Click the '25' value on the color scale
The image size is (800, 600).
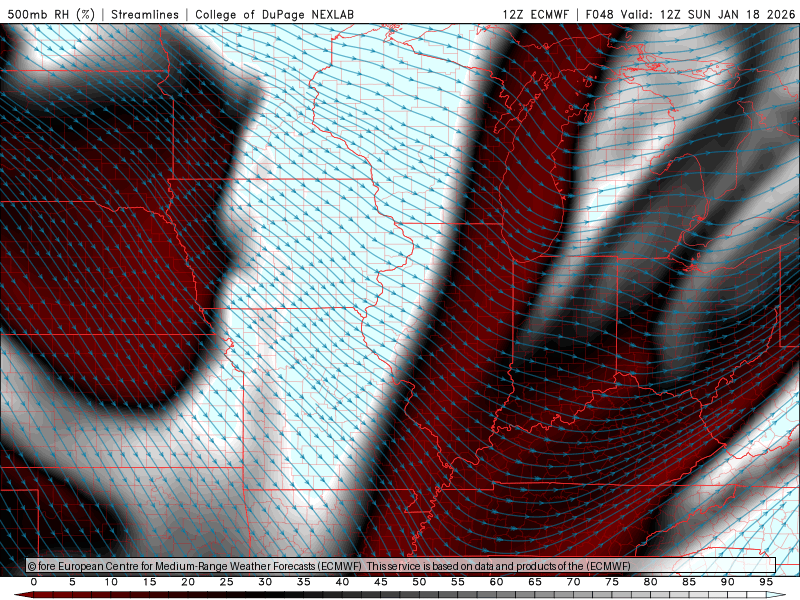point(227,582)
